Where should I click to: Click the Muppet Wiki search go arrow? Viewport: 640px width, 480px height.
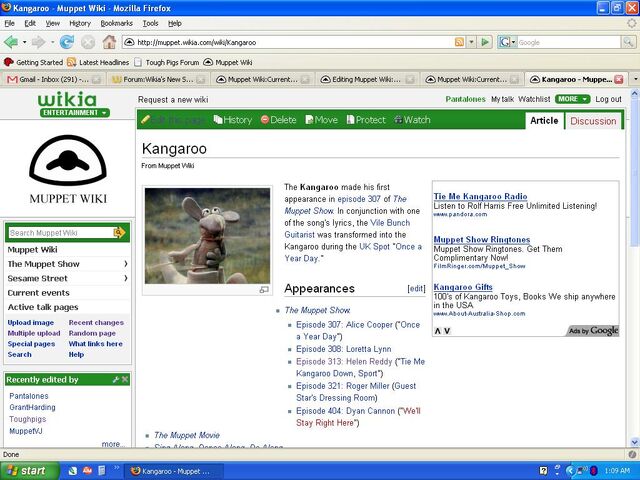(119, 233)
